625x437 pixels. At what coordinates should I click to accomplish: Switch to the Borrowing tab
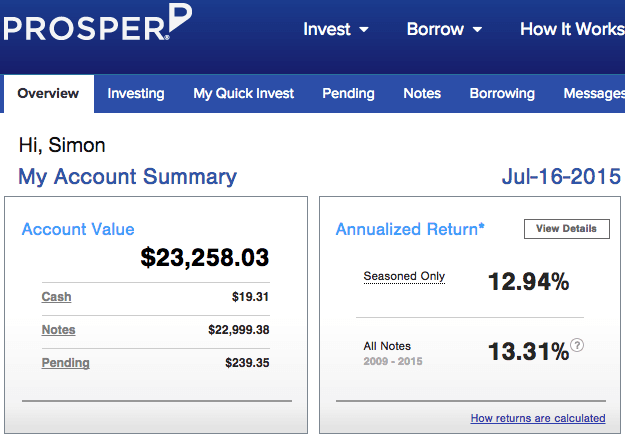pos(502,94)
